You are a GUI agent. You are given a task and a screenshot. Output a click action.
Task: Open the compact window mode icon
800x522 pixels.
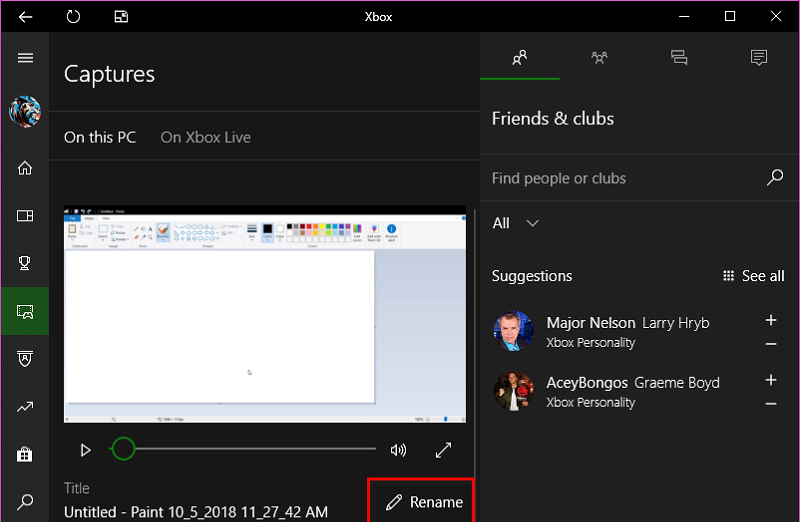pos(121,17)
